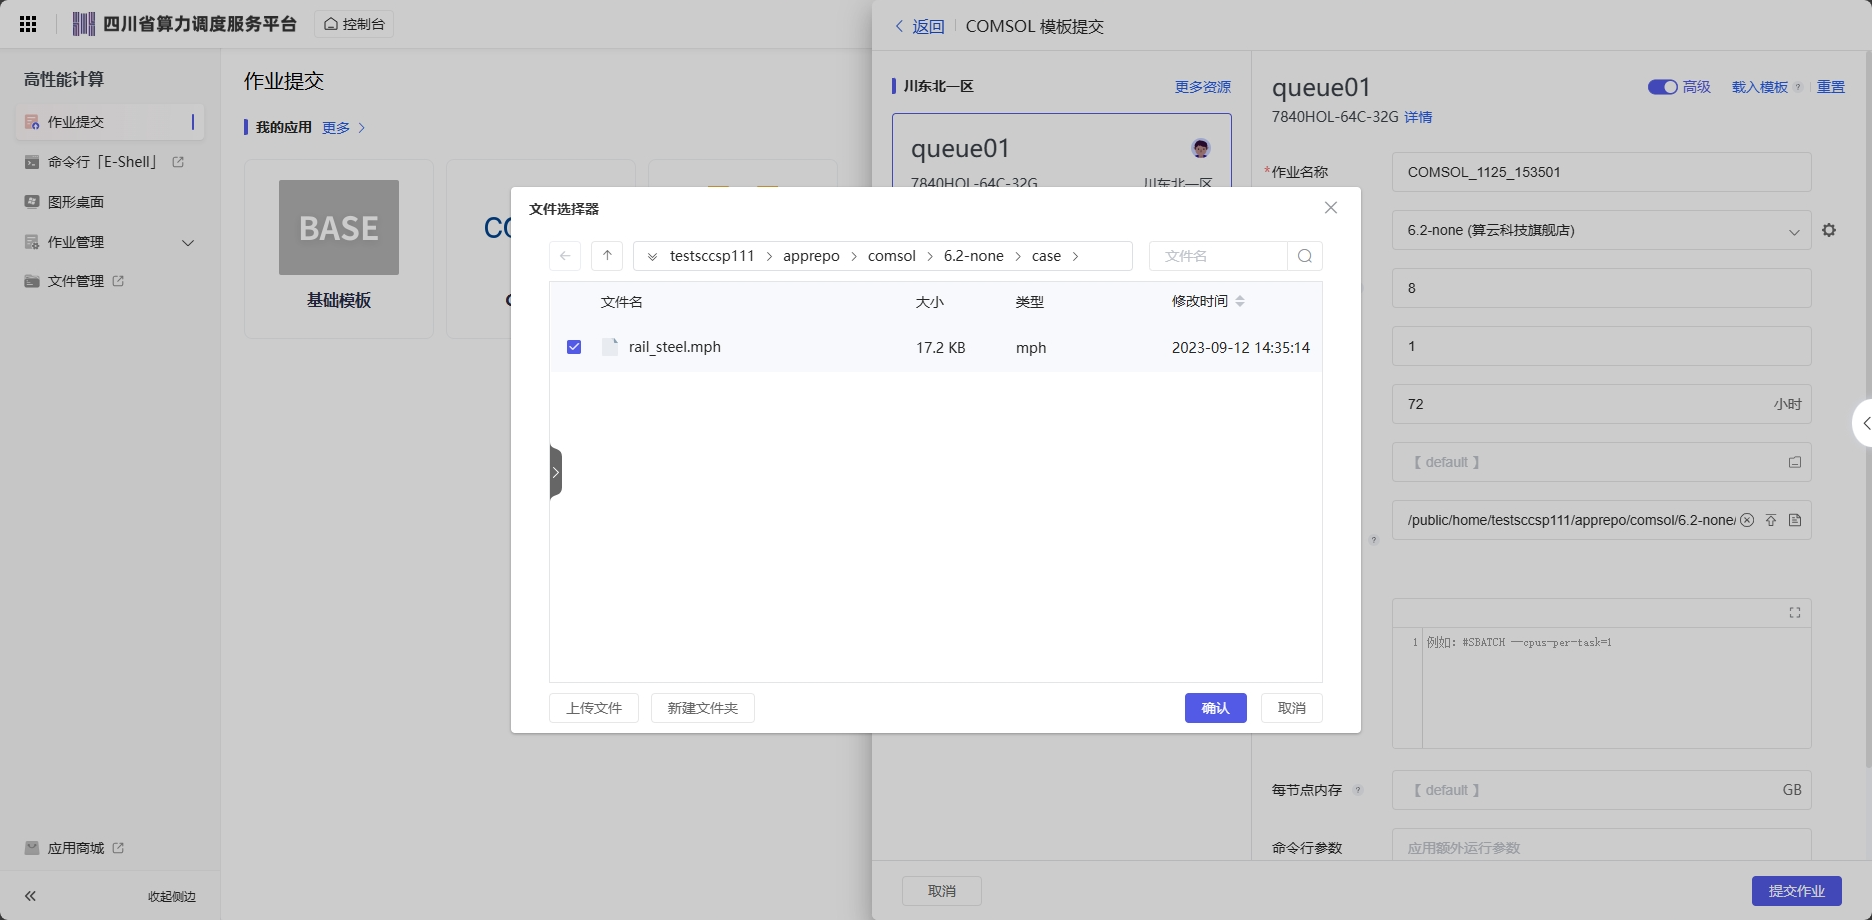
Task: Click 载入模板 link
Action: 1760,87
